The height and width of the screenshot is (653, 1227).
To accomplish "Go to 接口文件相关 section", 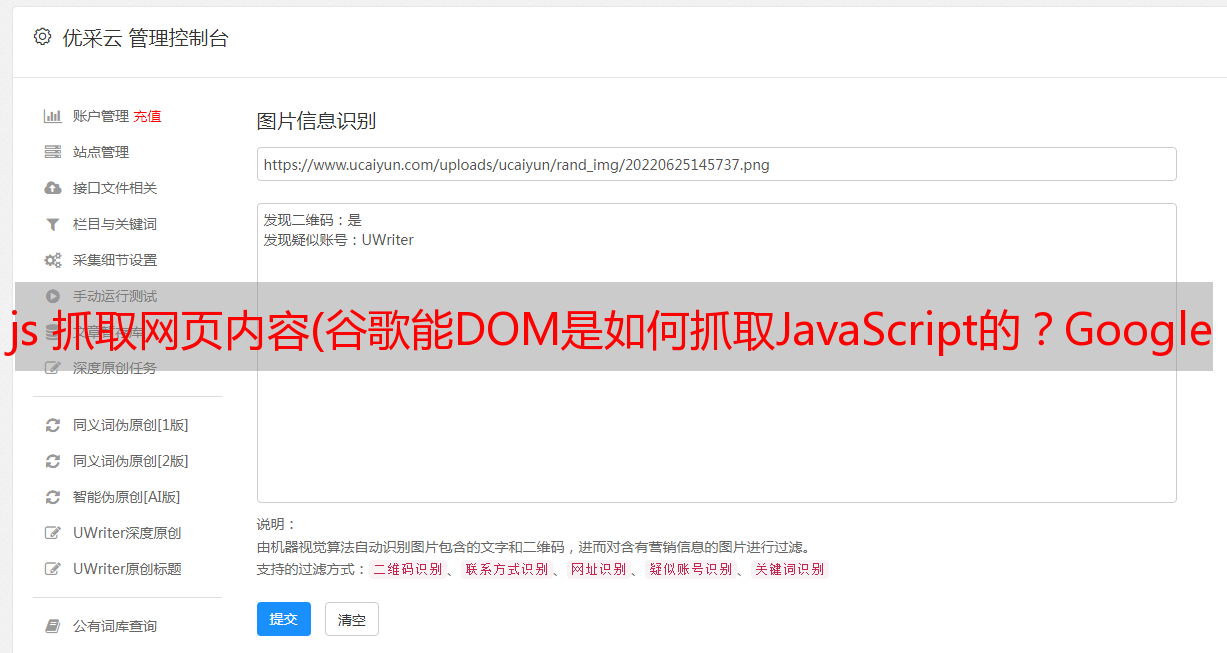I will click(x=115, y=188).
